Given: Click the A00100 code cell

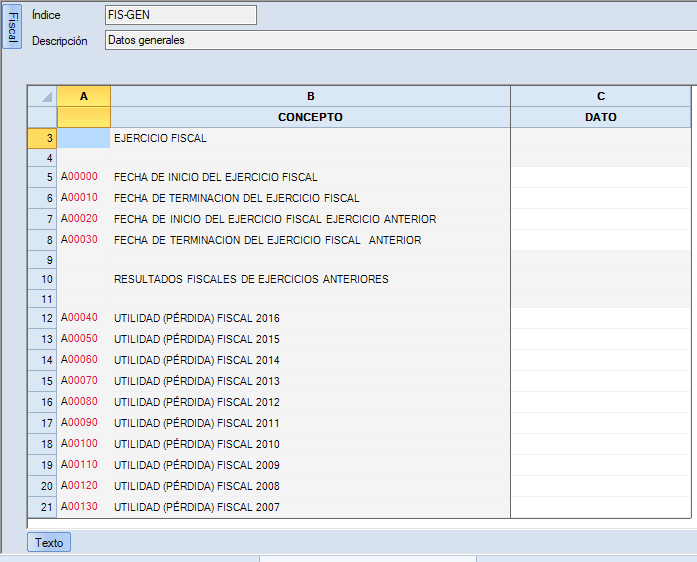Looking at the screenshot, I should [84, 444].
